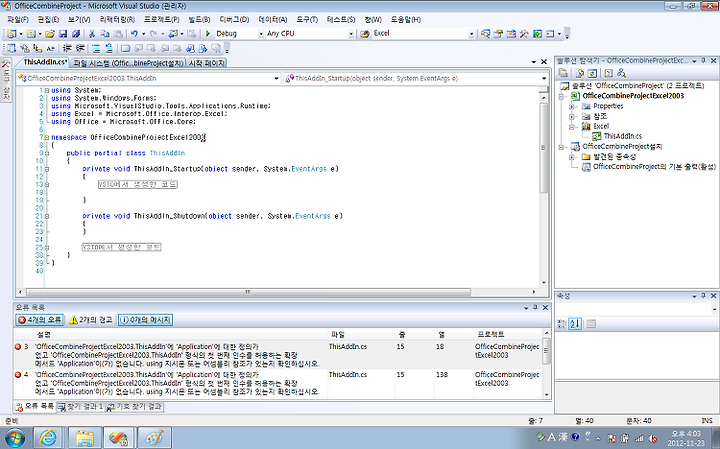Click the Undo arrow icon
Screen dimensions: 720x449
coord(134,34)
